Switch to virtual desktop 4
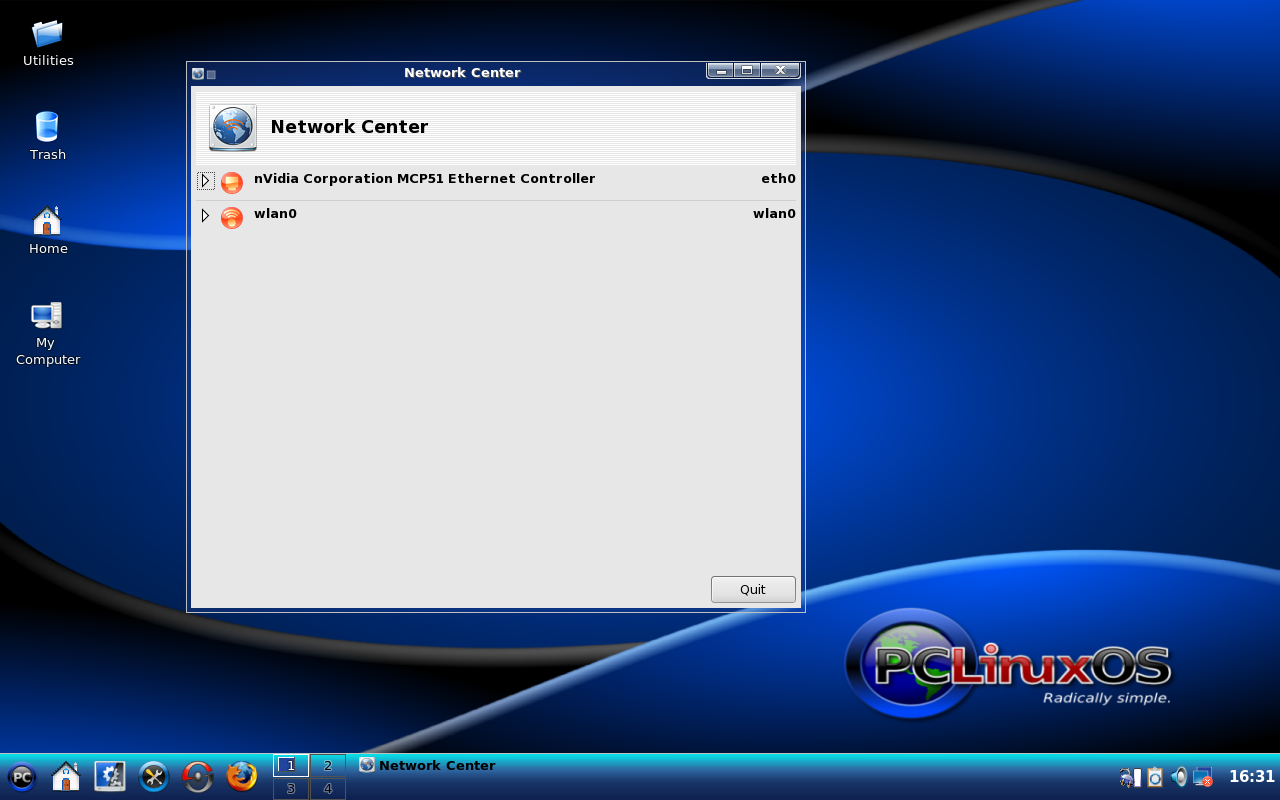Screen dimensions: 1280x800 [328, 789]
